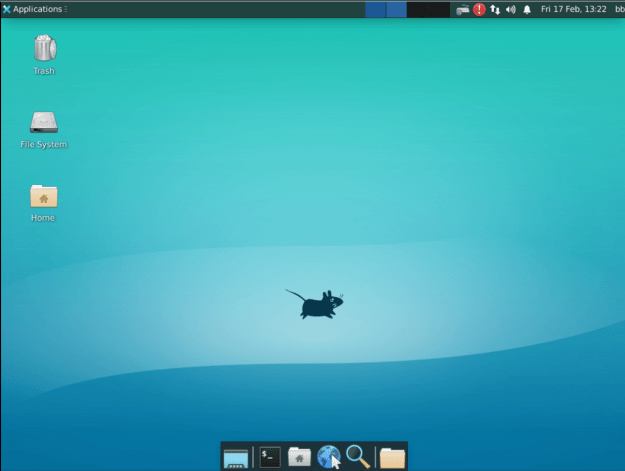Open the Directory Menu folder in dock
The height and width of the screenshot is (471, 625).
click(392, 457)
